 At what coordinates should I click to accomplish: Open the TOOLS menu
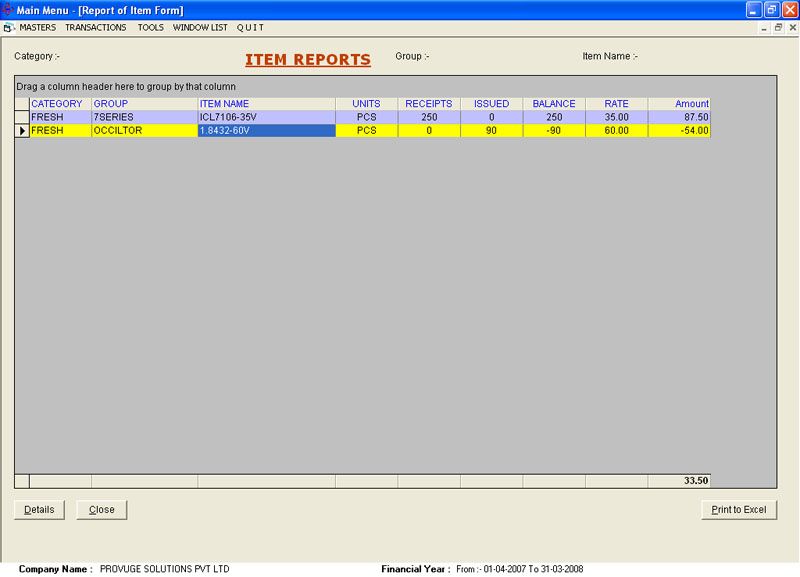pyautogui.click(x=150, y=28)
